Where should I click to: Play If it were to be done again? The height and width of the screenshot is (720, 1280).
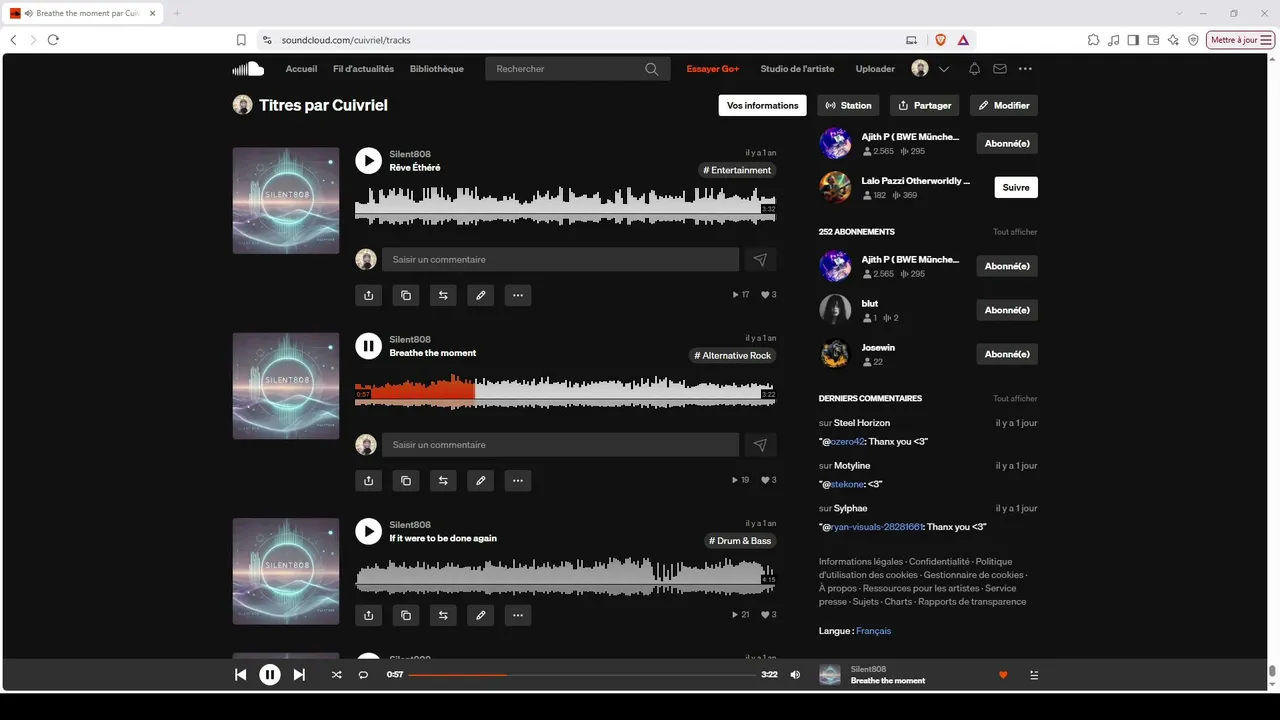368,531
